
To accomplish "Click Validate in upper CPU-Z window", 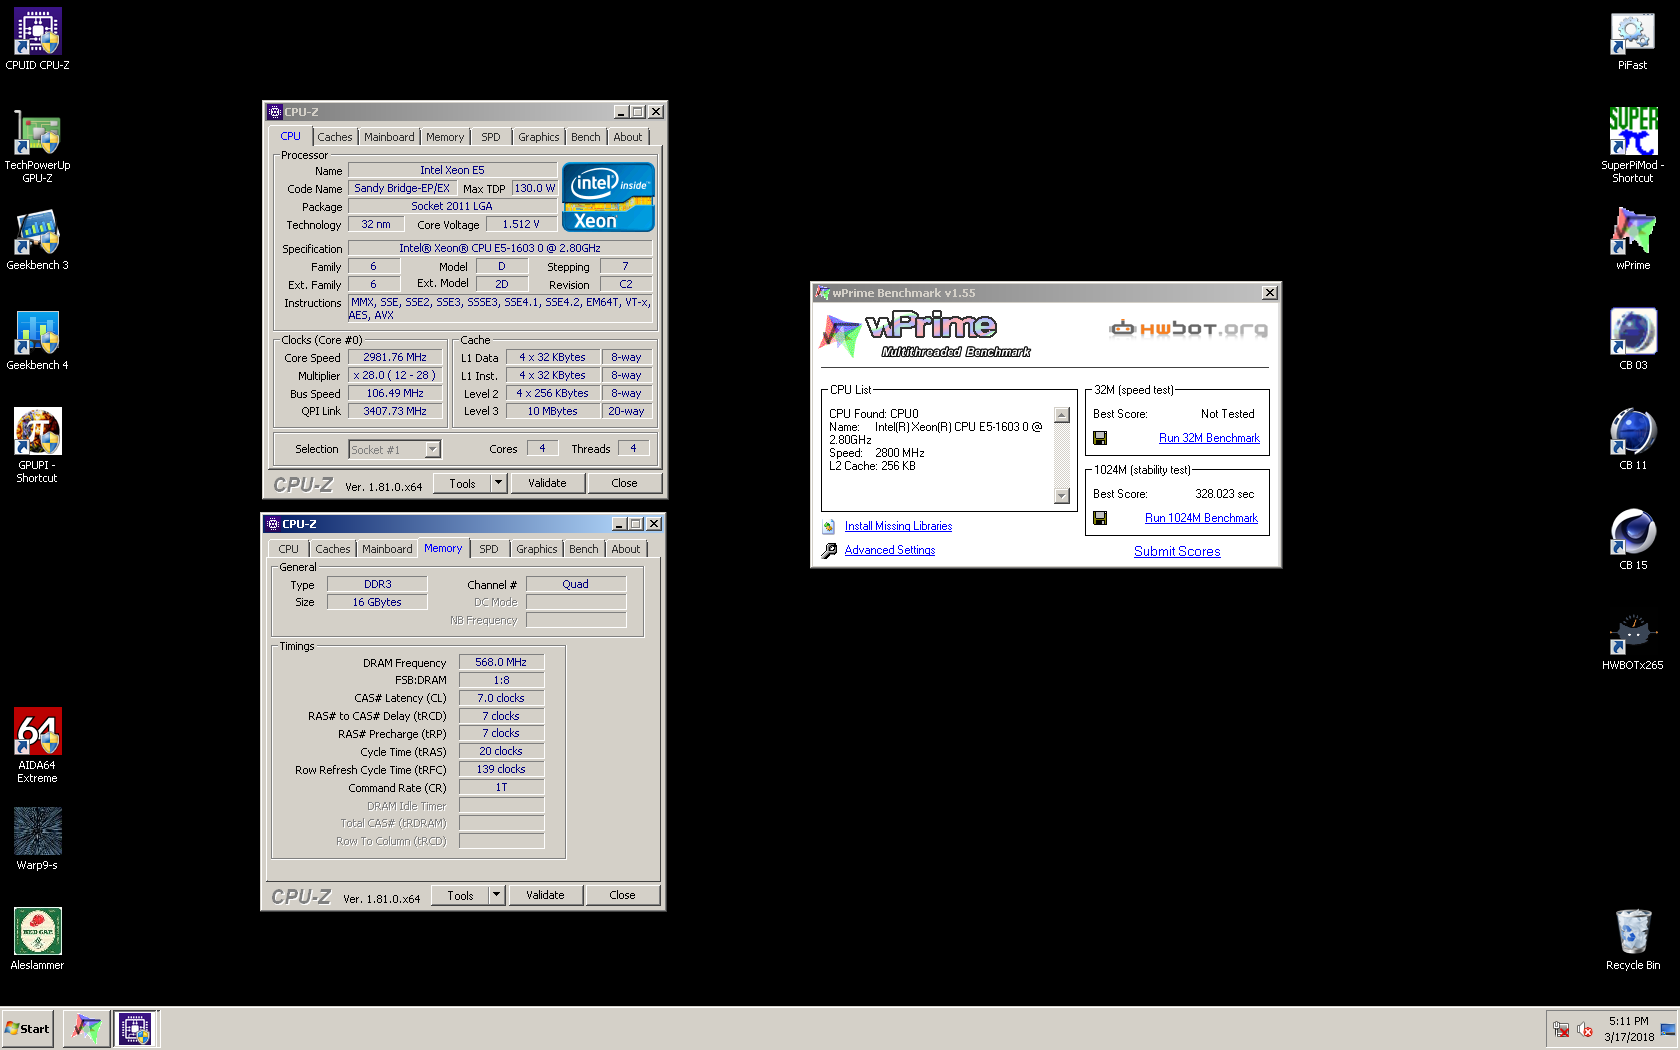I will pos(547,483).
